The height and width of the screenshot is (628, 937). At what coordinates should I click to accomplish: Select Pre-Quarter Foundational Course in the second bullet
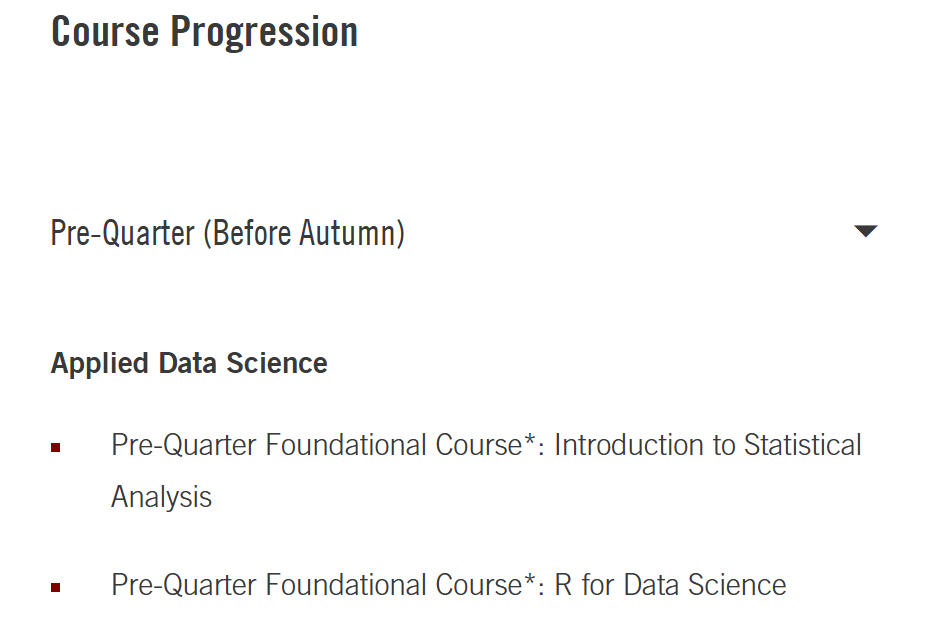[317, 585]
